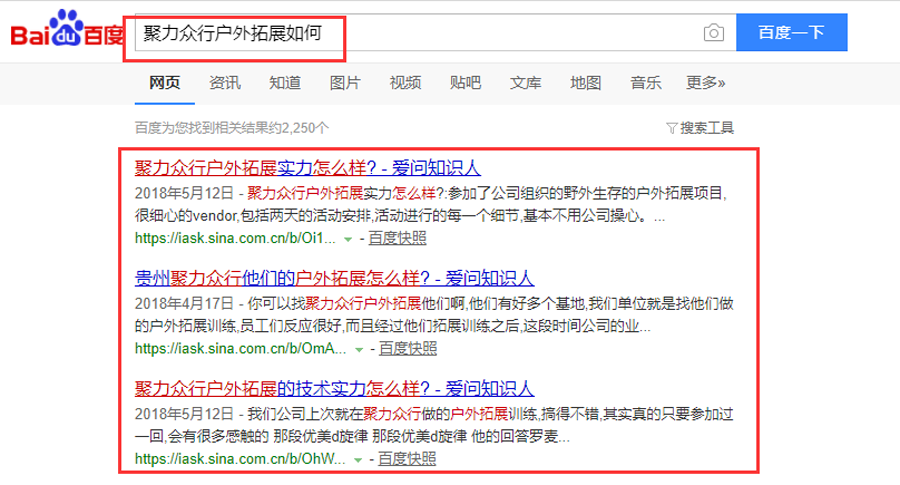900x485 pixels.
Task: Expand dropdown arrow beside OhW... URL
Action: (358, 460)
